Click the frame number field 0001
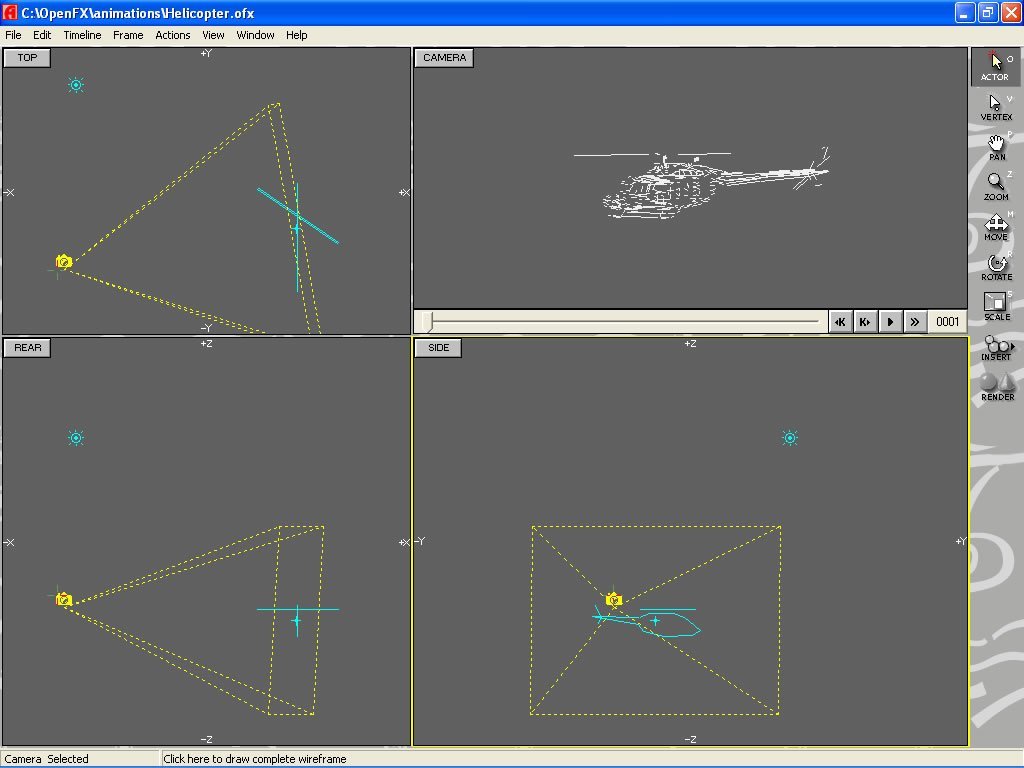 [x=948, y=321]
